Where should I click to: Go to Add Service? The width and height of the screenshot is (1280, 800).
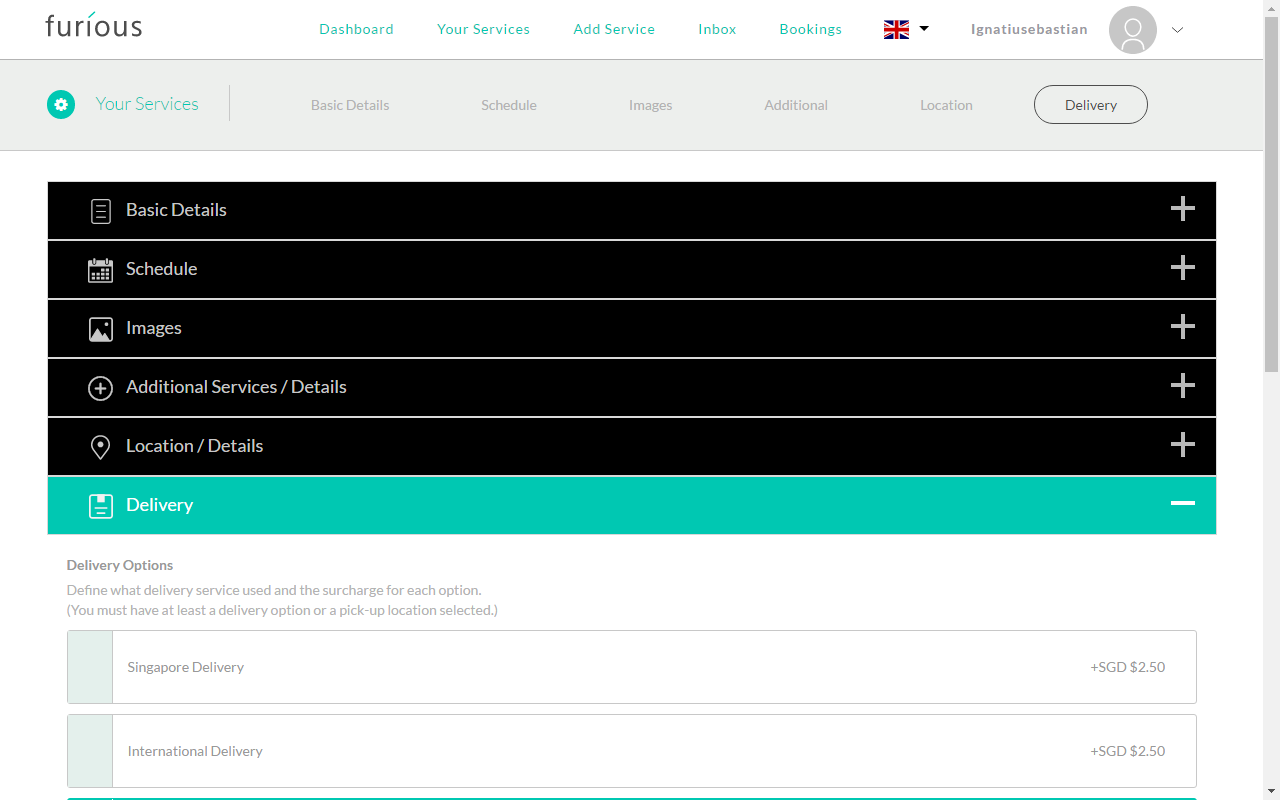point(614,29)
